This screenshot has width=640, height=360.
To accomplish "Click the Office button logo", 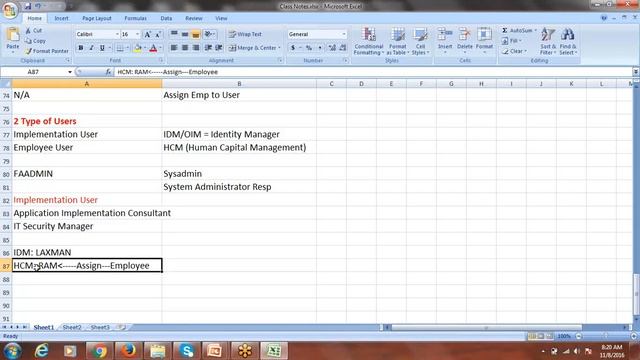I will pos(9,9).
